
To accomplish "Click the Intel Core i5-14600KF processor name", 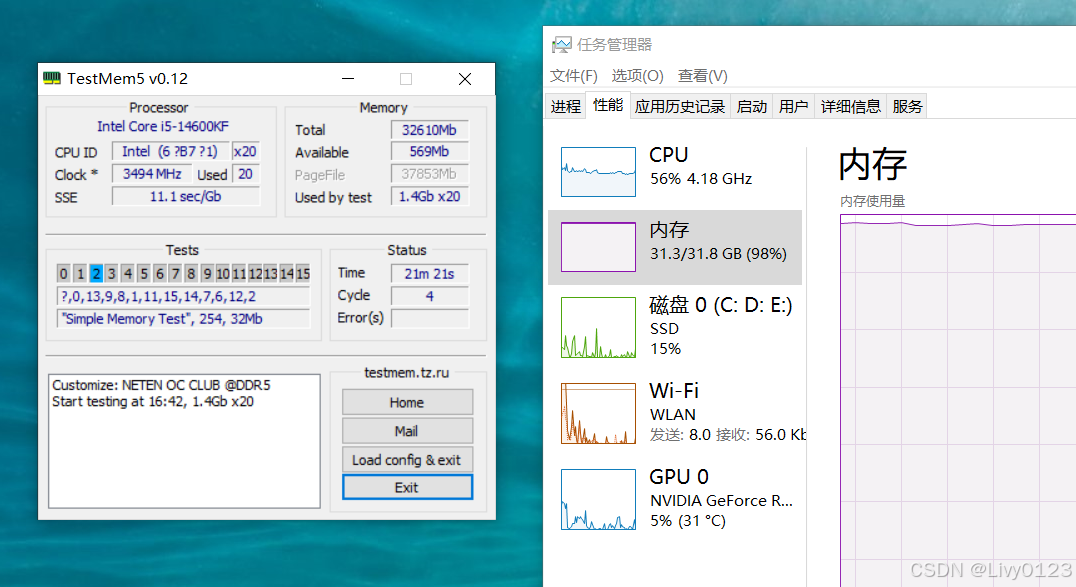I will click(x=163, y=127).
